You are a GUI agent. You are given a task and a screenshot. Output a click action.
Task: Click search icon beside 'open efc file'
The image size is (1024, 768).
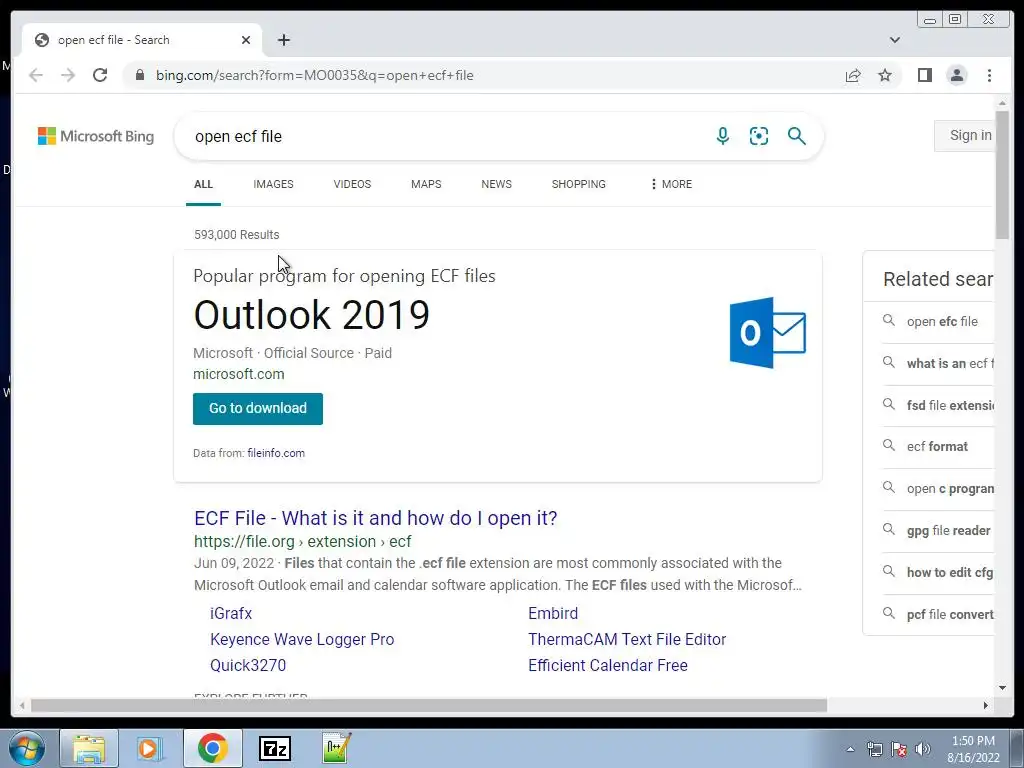coord(888,320)
